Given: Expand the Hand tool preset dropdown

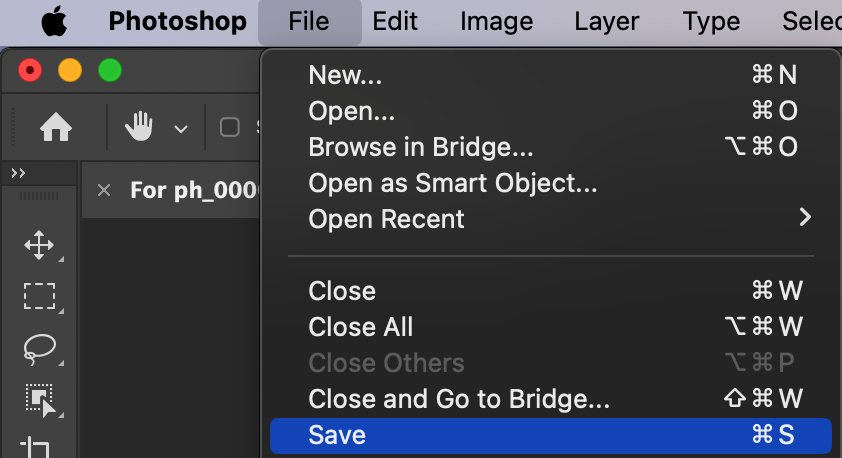Looking at the screenshot, I should point(181,128).
